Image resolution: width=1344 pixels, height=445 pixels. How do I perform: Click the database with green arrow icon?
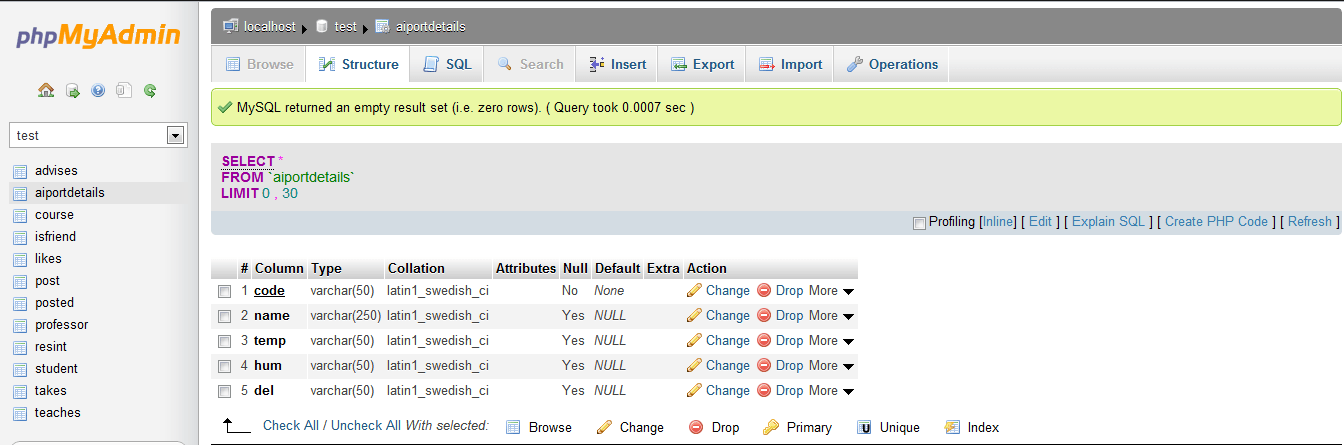pos(72,90)
